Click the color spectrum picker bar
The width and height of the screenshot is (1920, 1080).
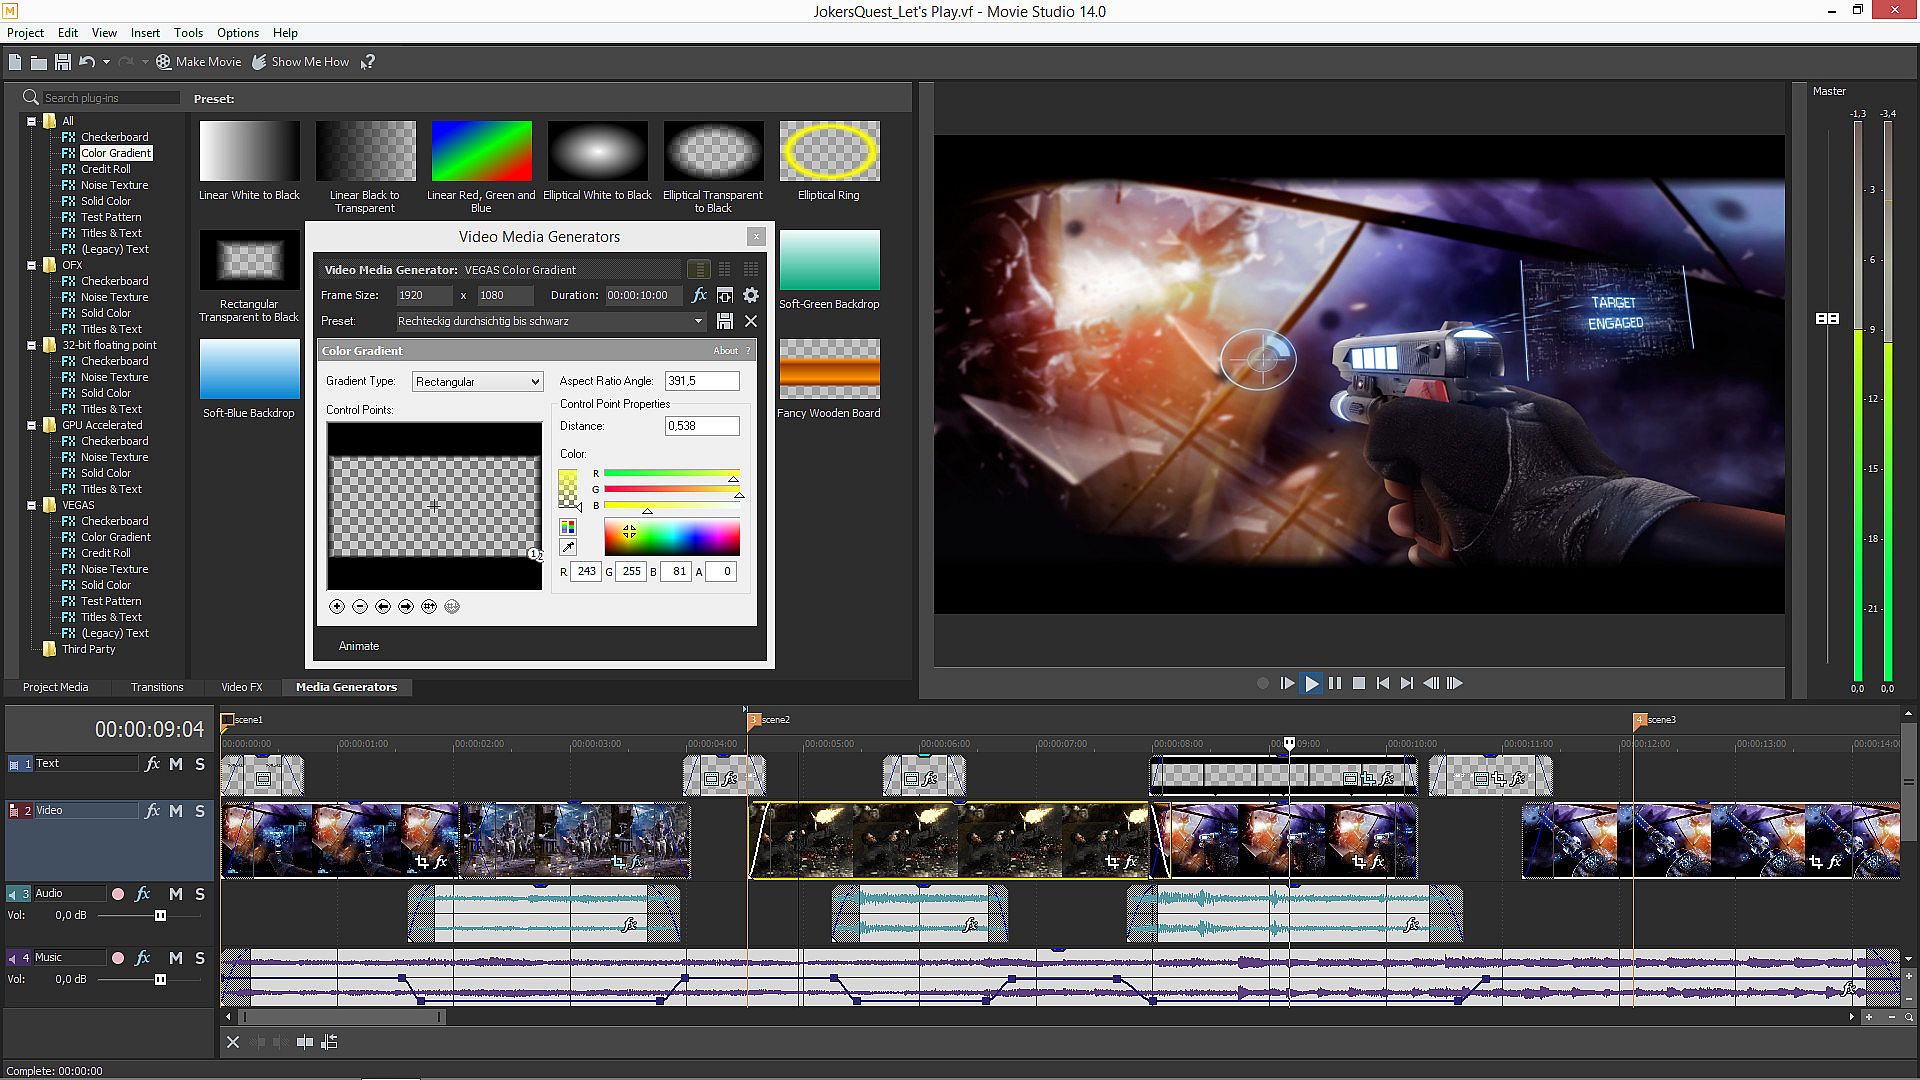(672, 539)
